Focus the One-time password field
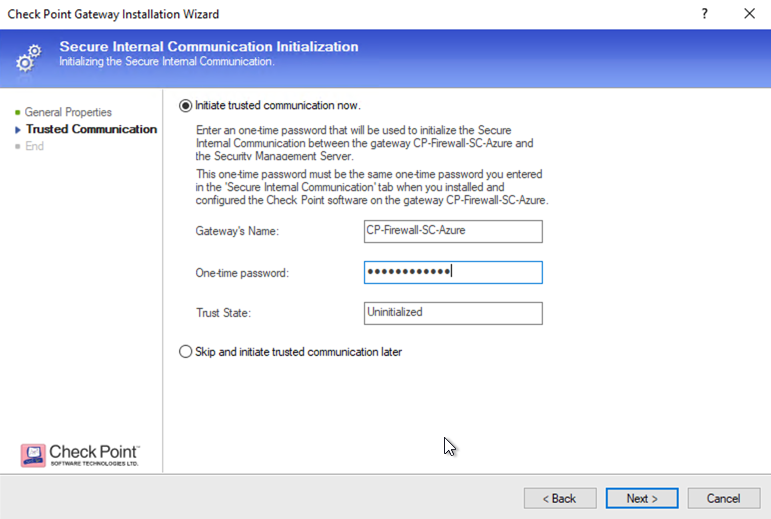Viewport: 771px width, 519px height. 453,272
